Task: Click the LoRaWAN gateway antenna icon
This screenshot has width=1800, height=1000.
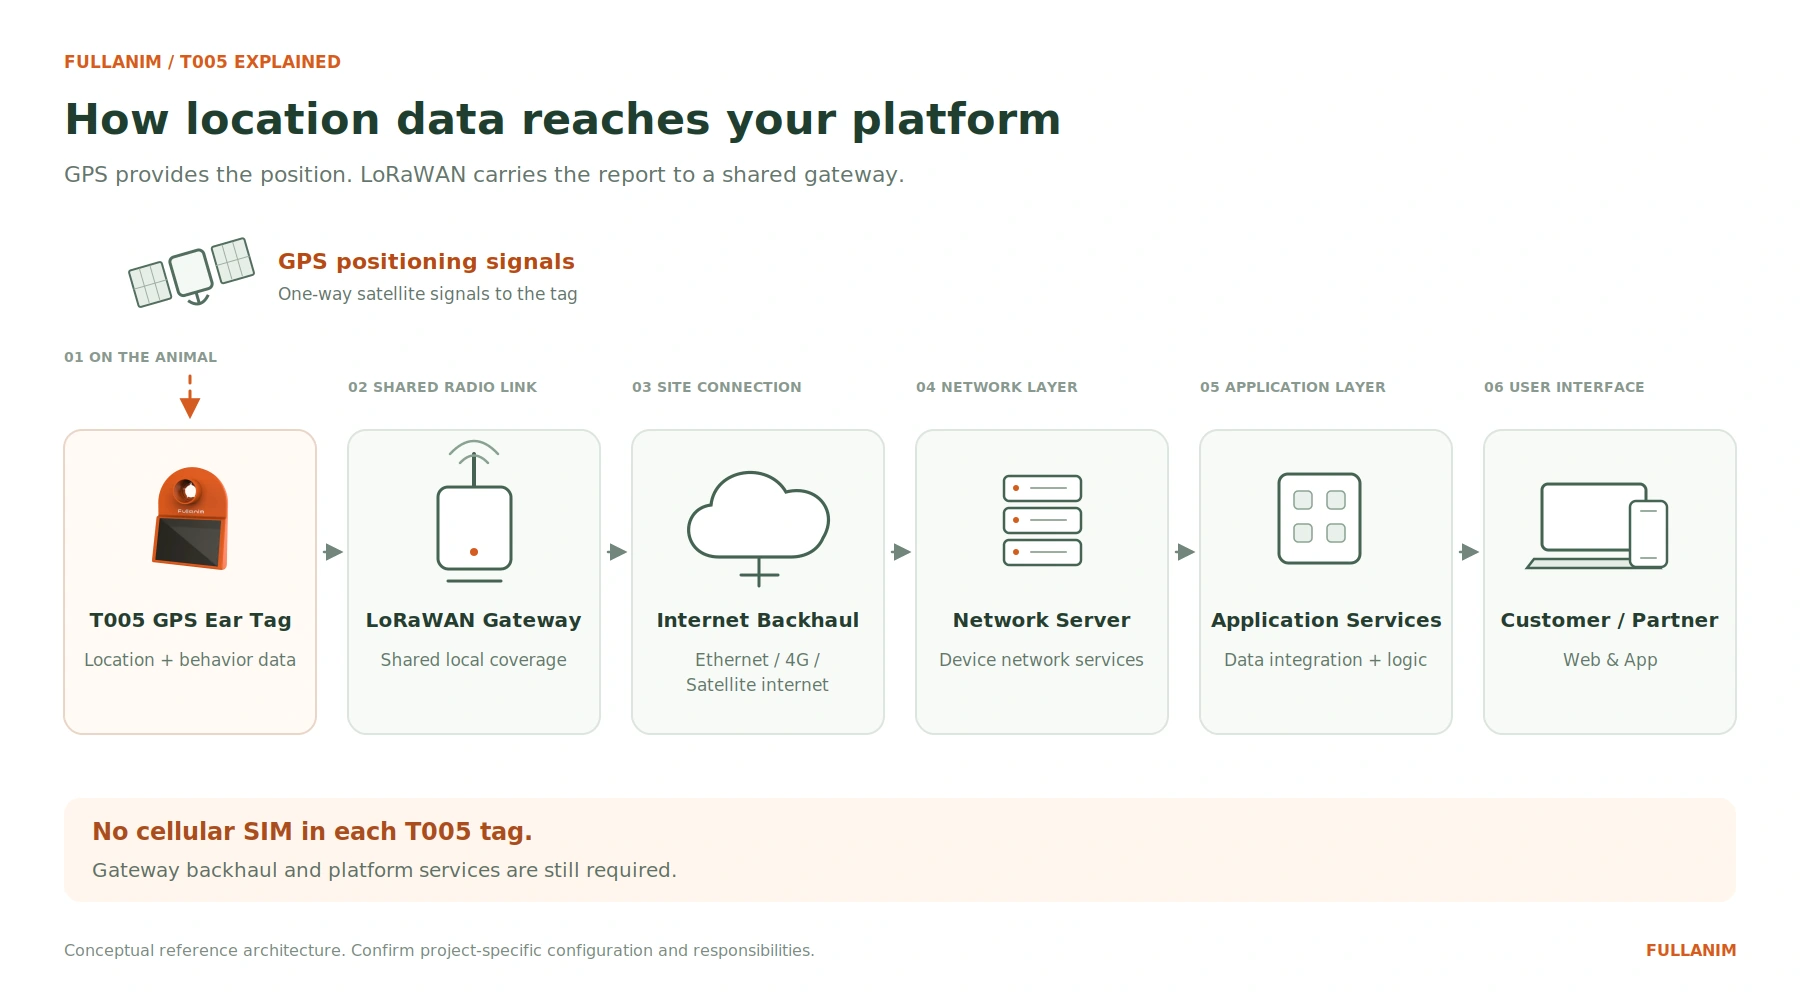Action: click(x=474, y=511)
